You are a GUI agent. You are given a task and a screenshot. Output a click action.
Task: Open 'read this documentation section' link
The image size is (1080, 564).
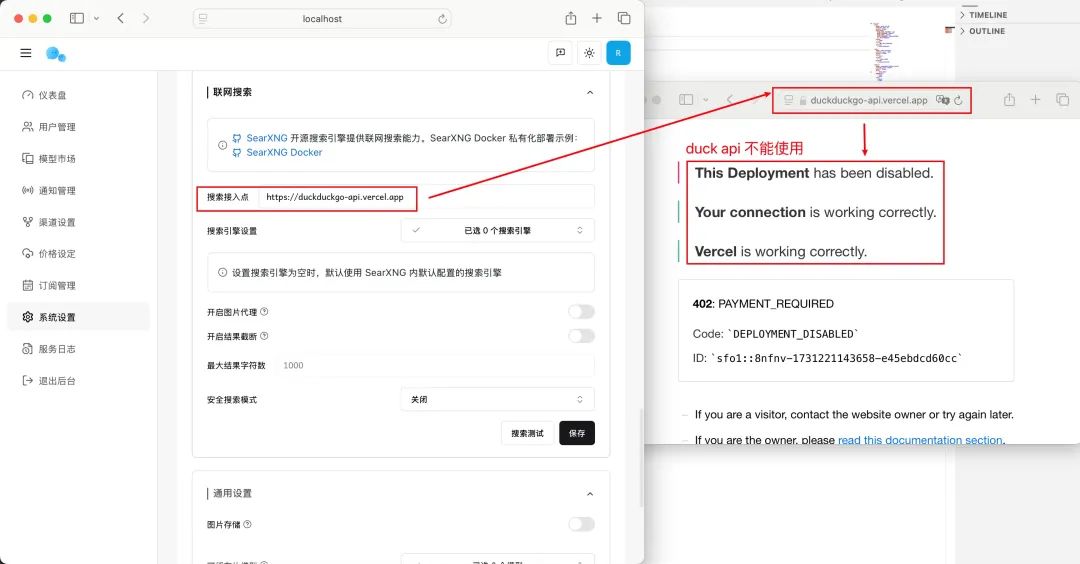(x=920, y=439)
